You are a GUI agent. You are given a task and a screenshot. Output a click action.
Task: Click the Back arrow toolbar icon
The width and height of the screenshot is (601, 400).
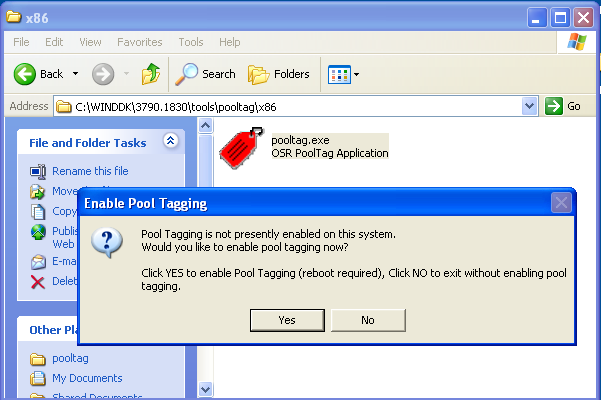click(x=24, y=74)
